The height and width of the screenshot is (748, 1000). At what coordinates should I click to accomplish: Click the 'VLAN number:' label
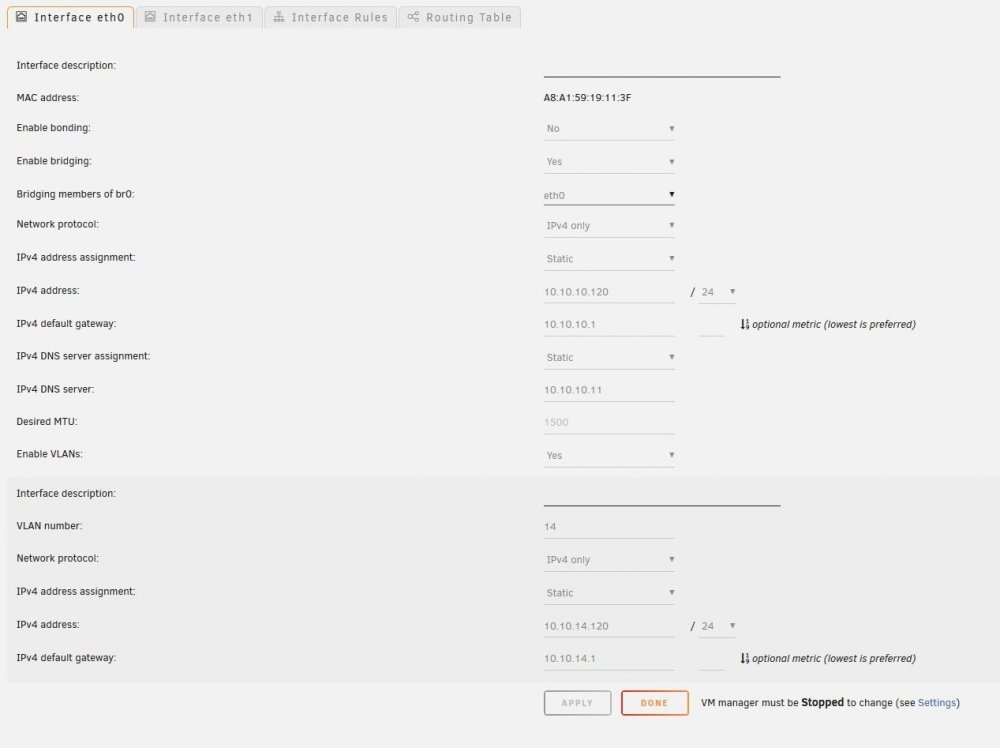(x=49, y=526)
